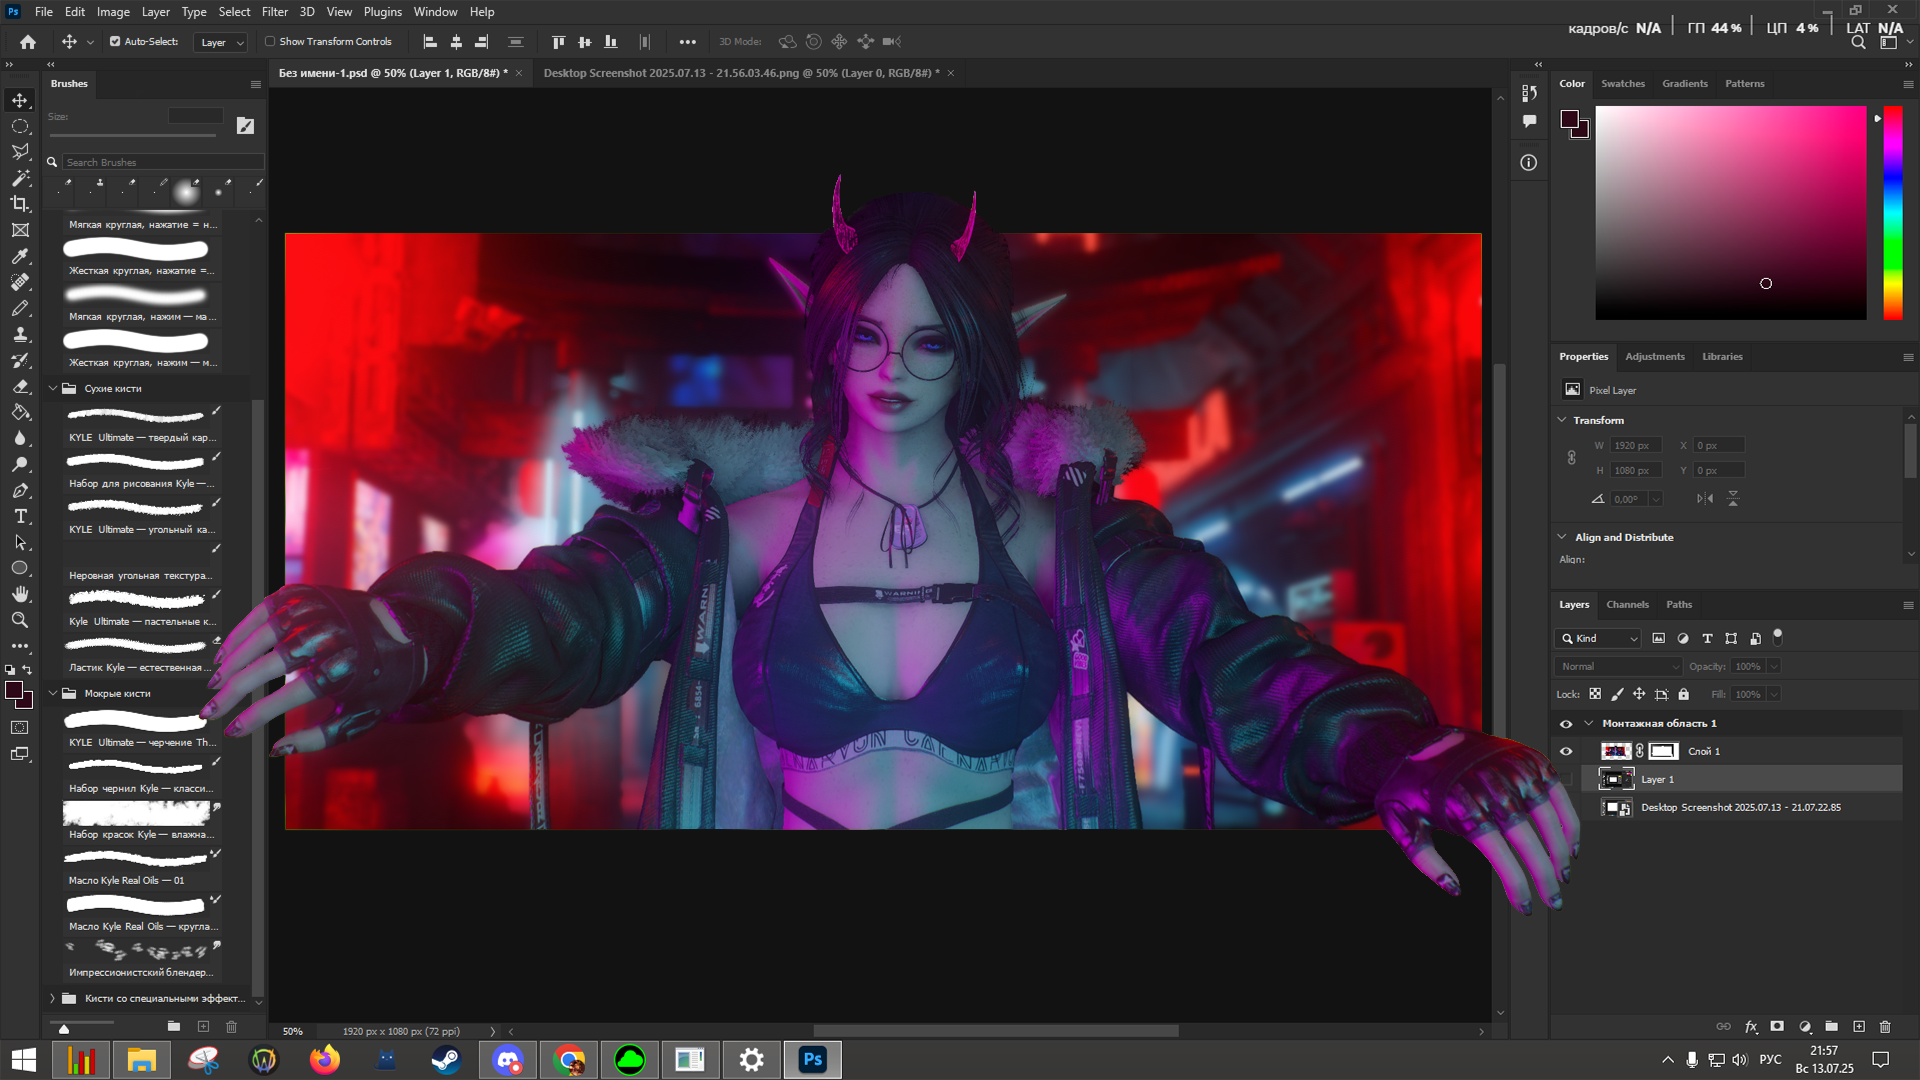Click the fx layer style icon
Viewport: 1920px width, 1080px height.
click(x=1751, y=1027)
